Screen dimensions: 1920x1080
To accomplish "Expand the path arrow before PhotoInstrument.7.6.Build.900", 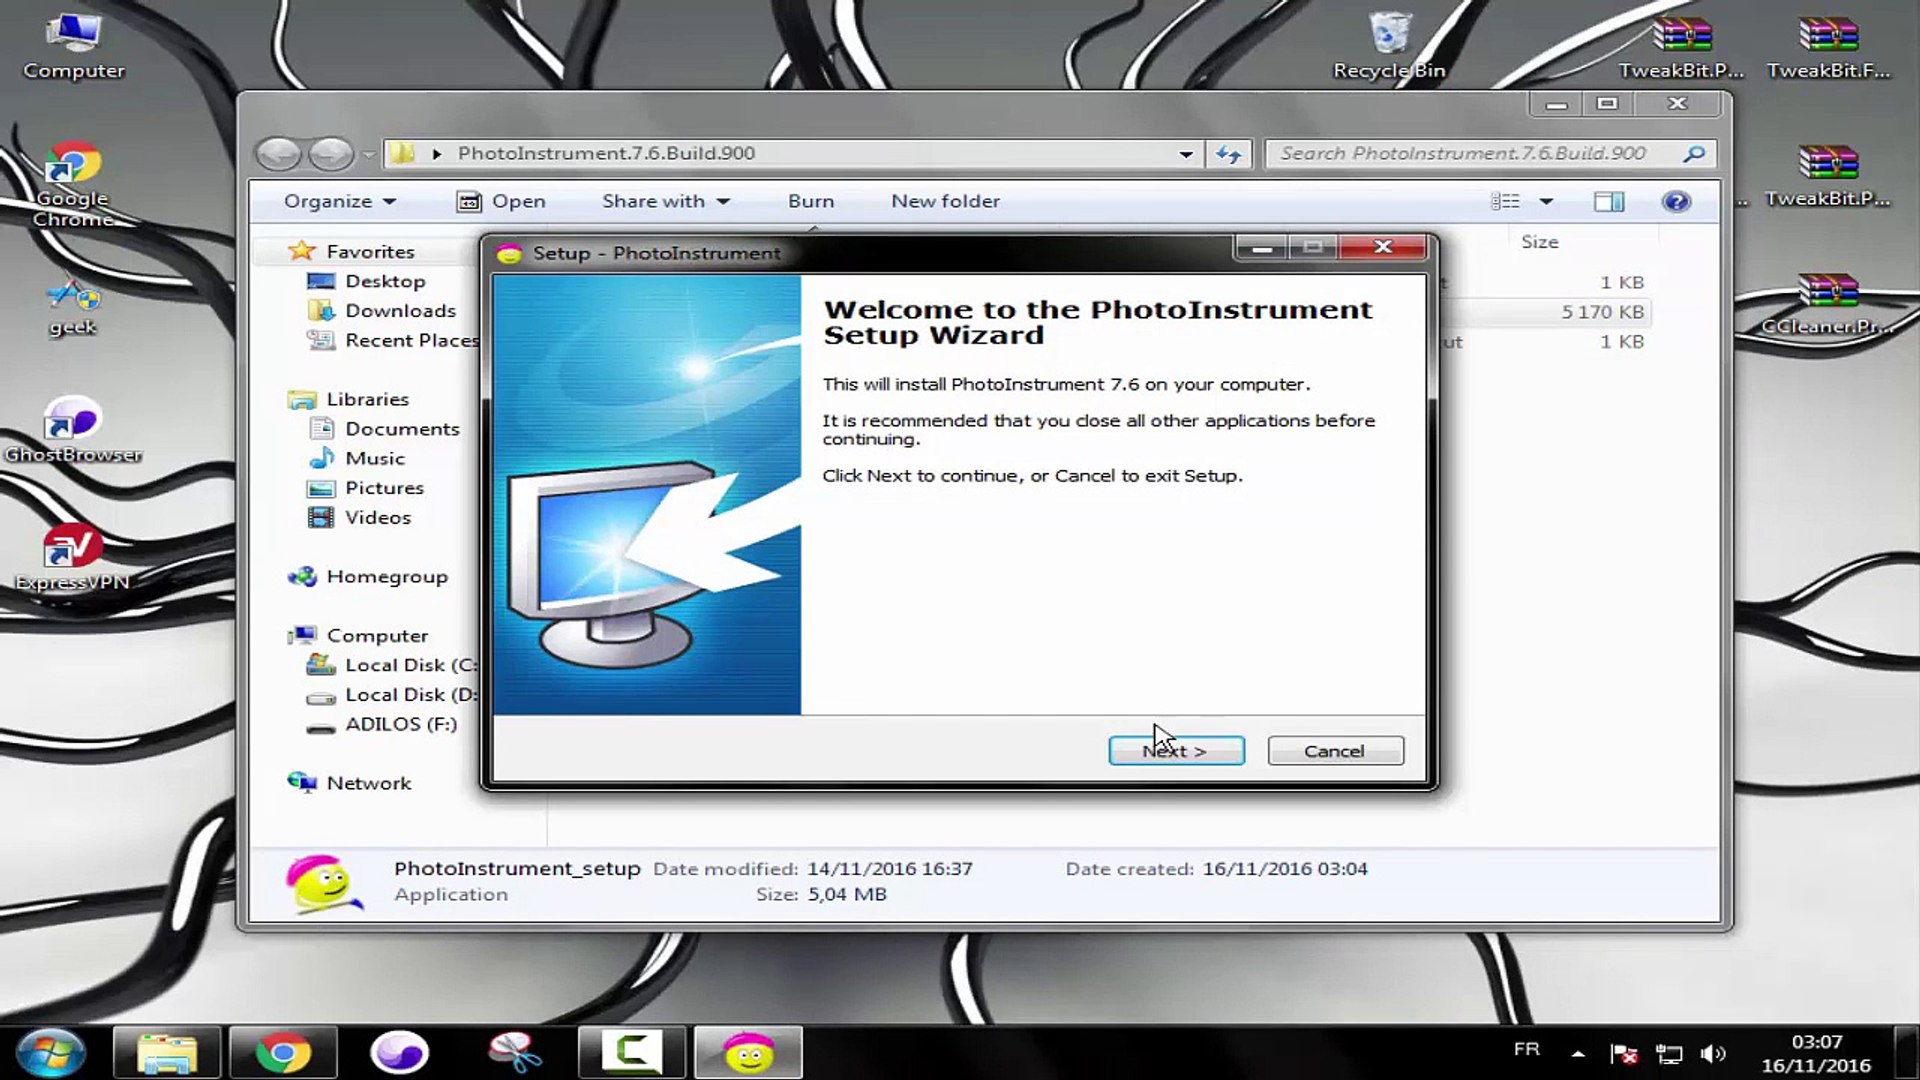I will point(437,153).
